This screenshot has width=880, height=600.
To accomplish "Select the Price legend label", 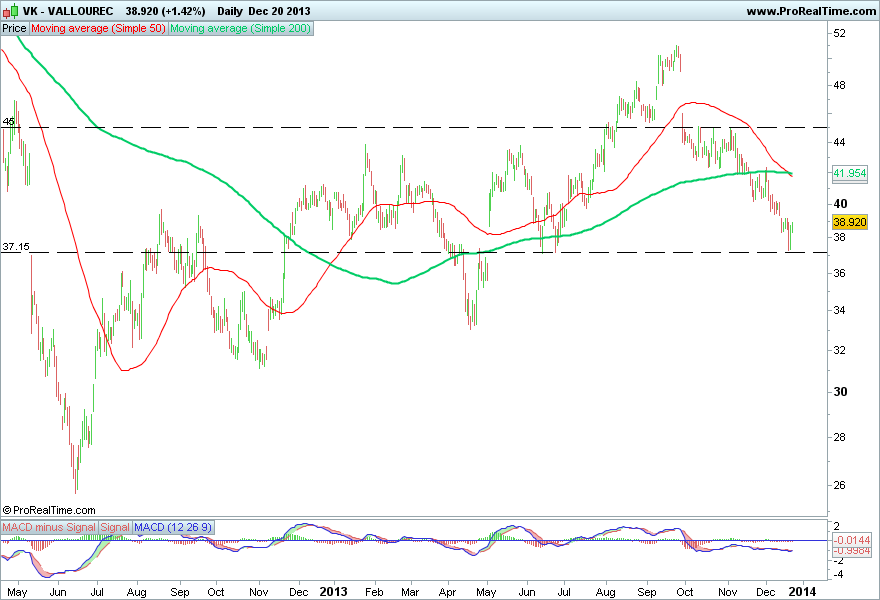I will tap(14, 28).
